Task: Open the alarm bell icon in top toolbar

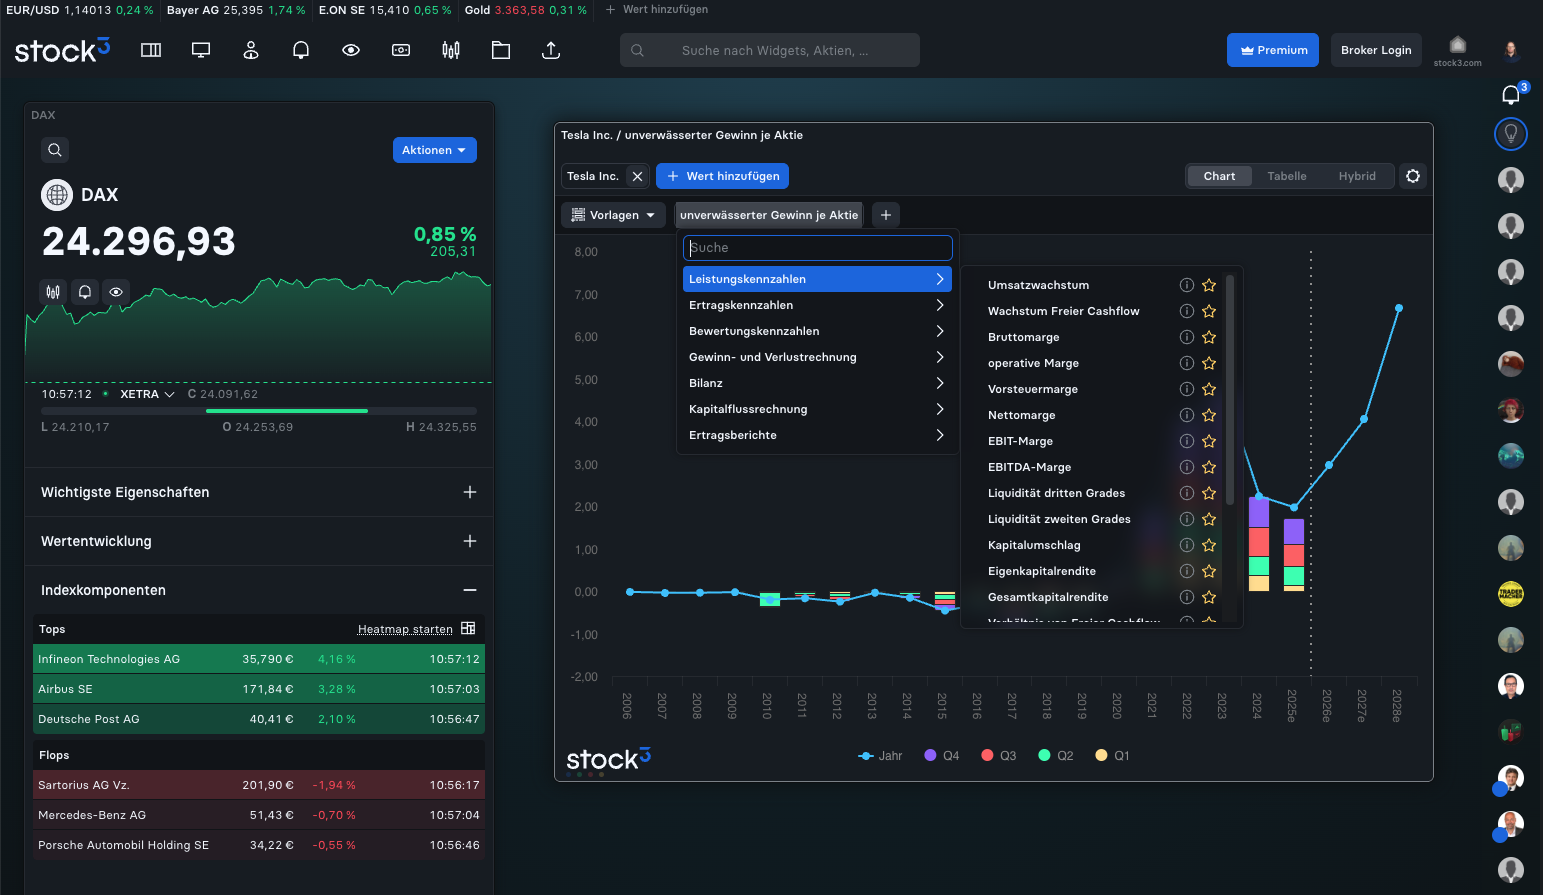Action: pyautogui.click(x=301, y=50)
